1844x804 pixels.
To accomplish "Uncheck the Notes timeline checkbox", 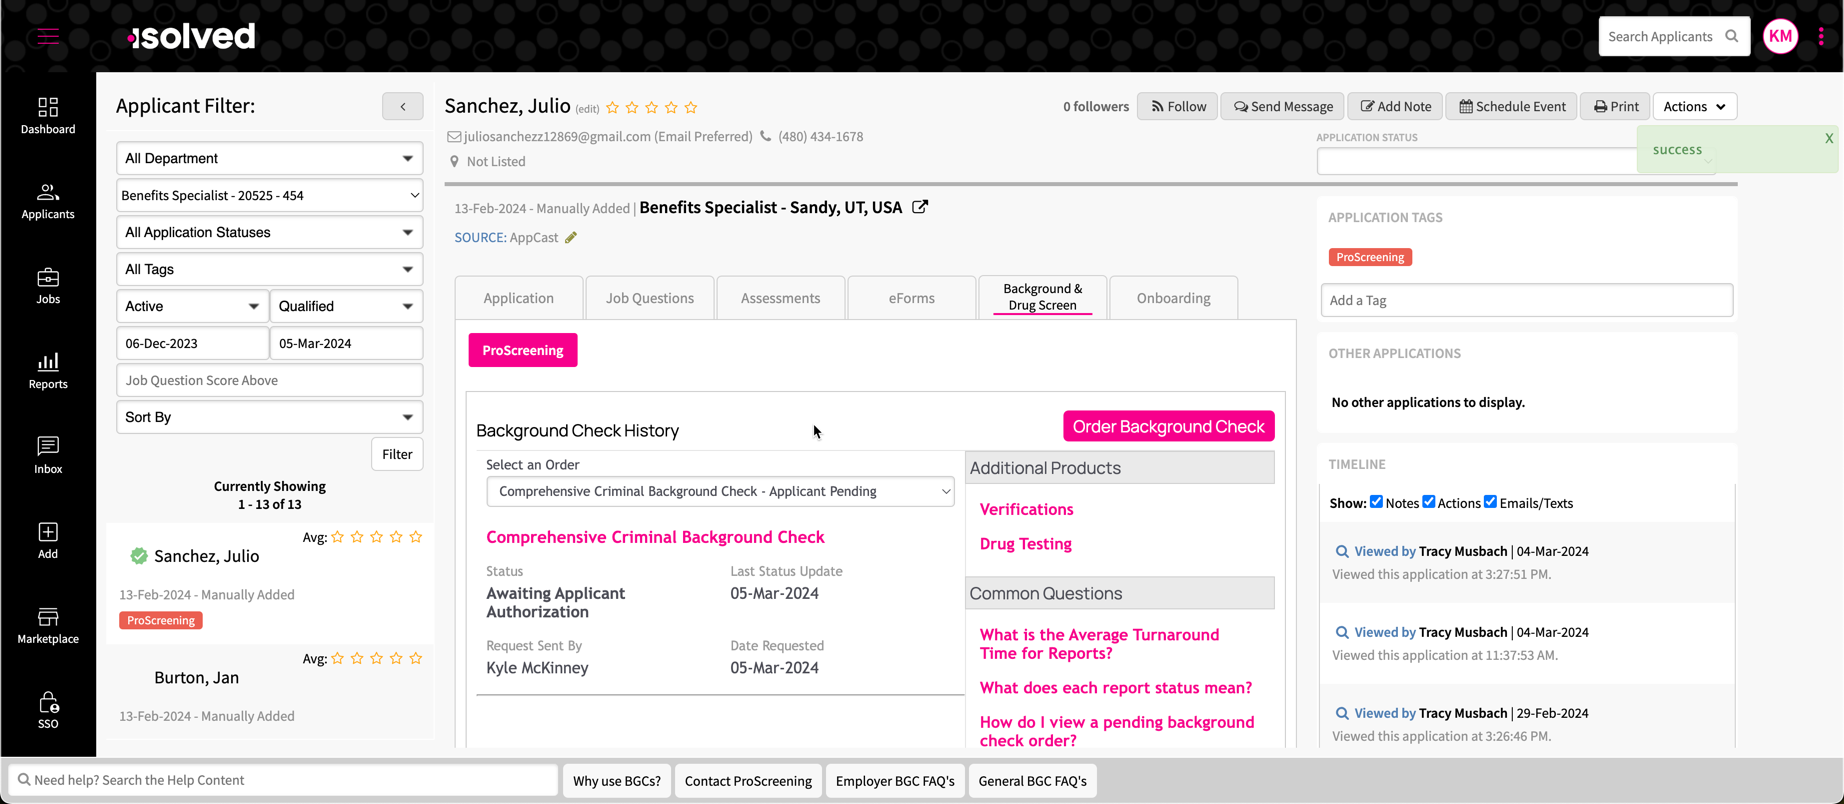I will pyautogui.click(x=1376, y=502).
